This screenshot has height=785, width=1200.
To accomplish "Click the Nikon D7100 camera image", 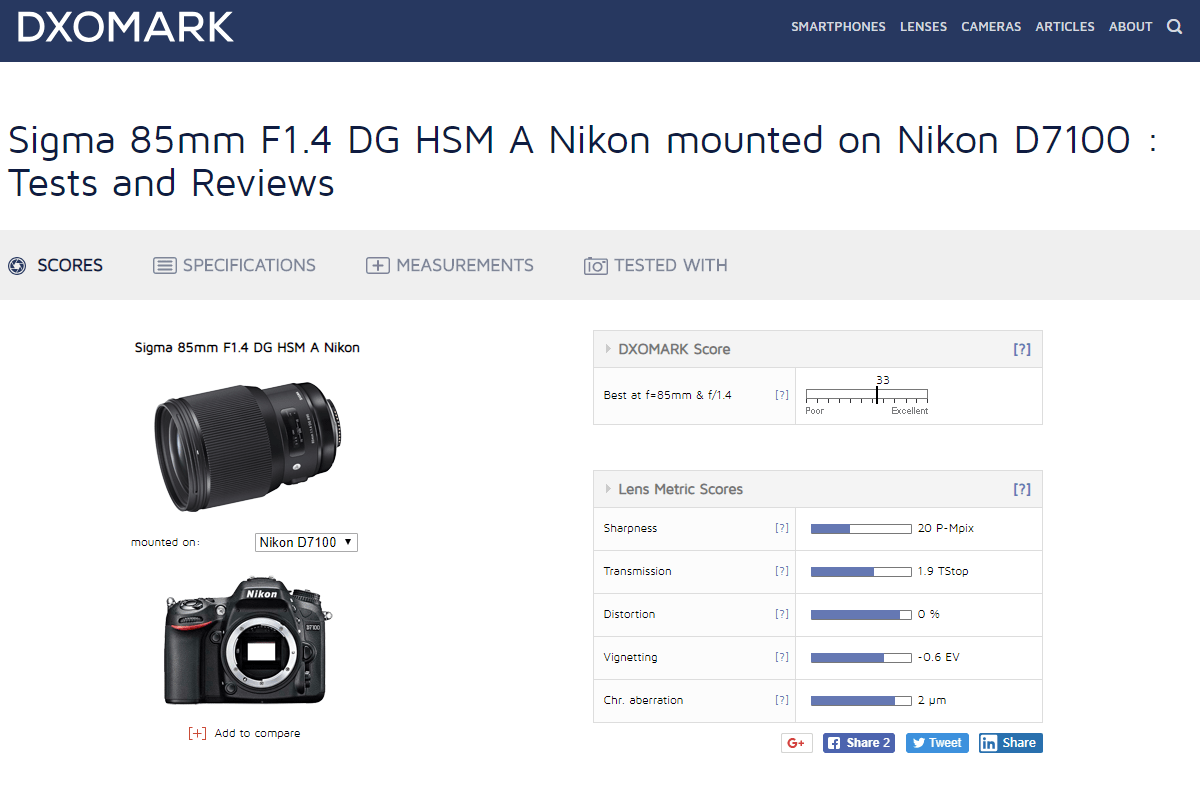I will point(249,640).
